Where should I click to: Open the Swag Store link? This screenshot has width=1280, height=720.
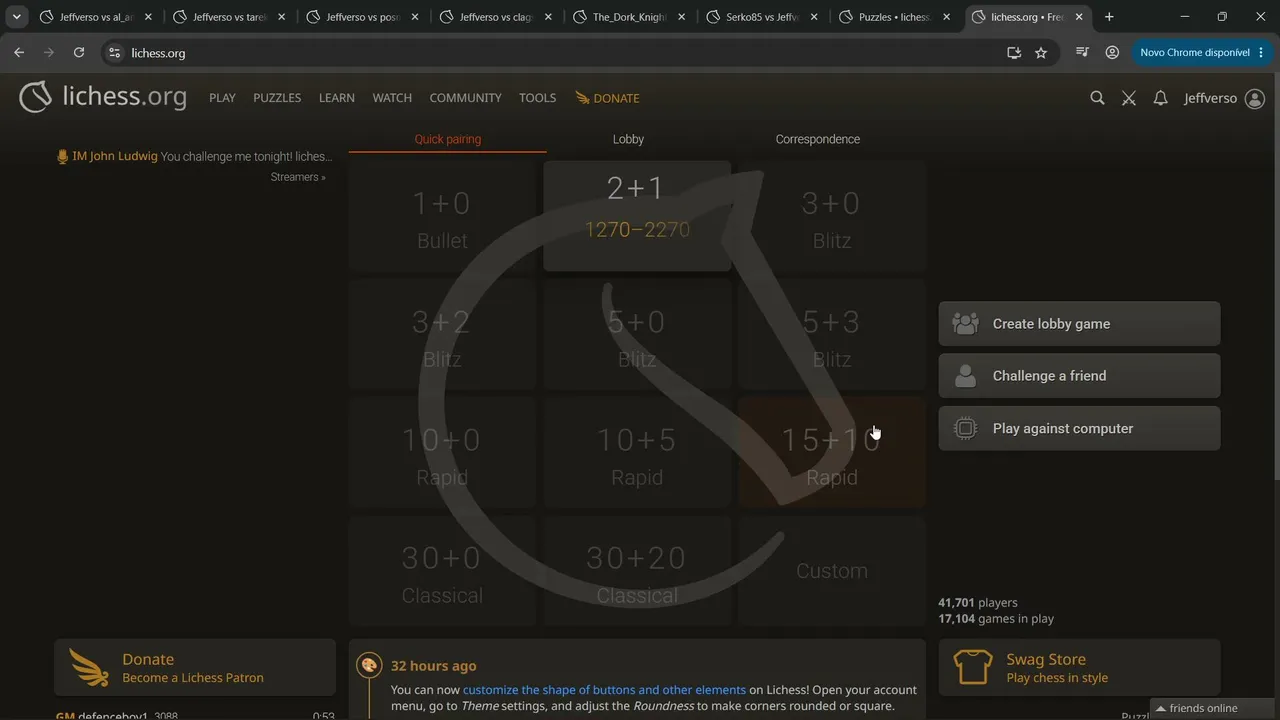tap(1079, 667)
